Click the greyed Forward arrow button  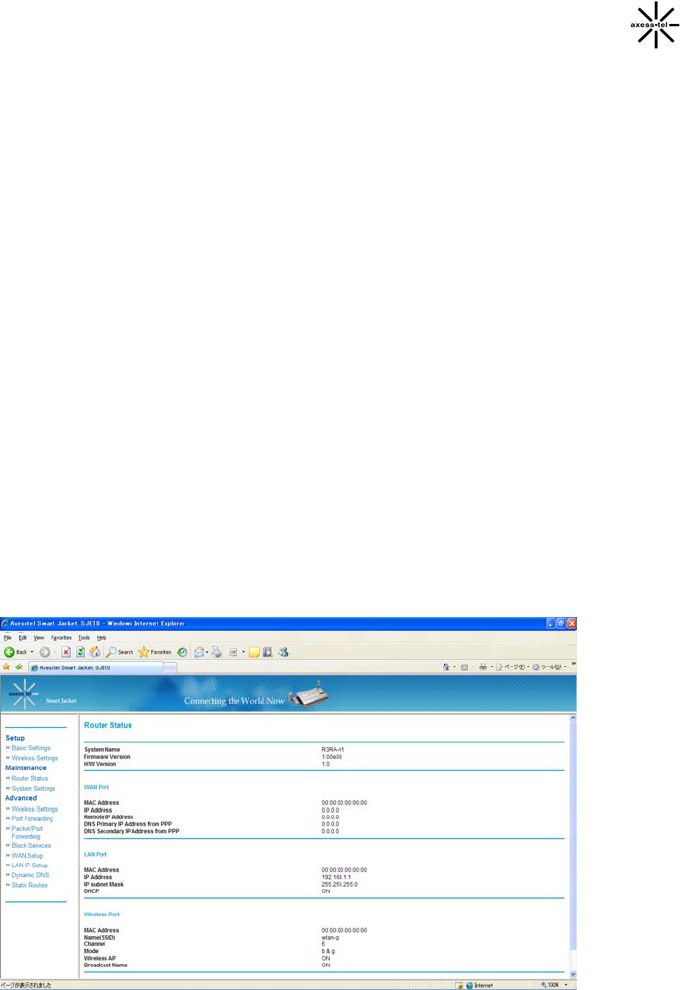click(45, 652)
